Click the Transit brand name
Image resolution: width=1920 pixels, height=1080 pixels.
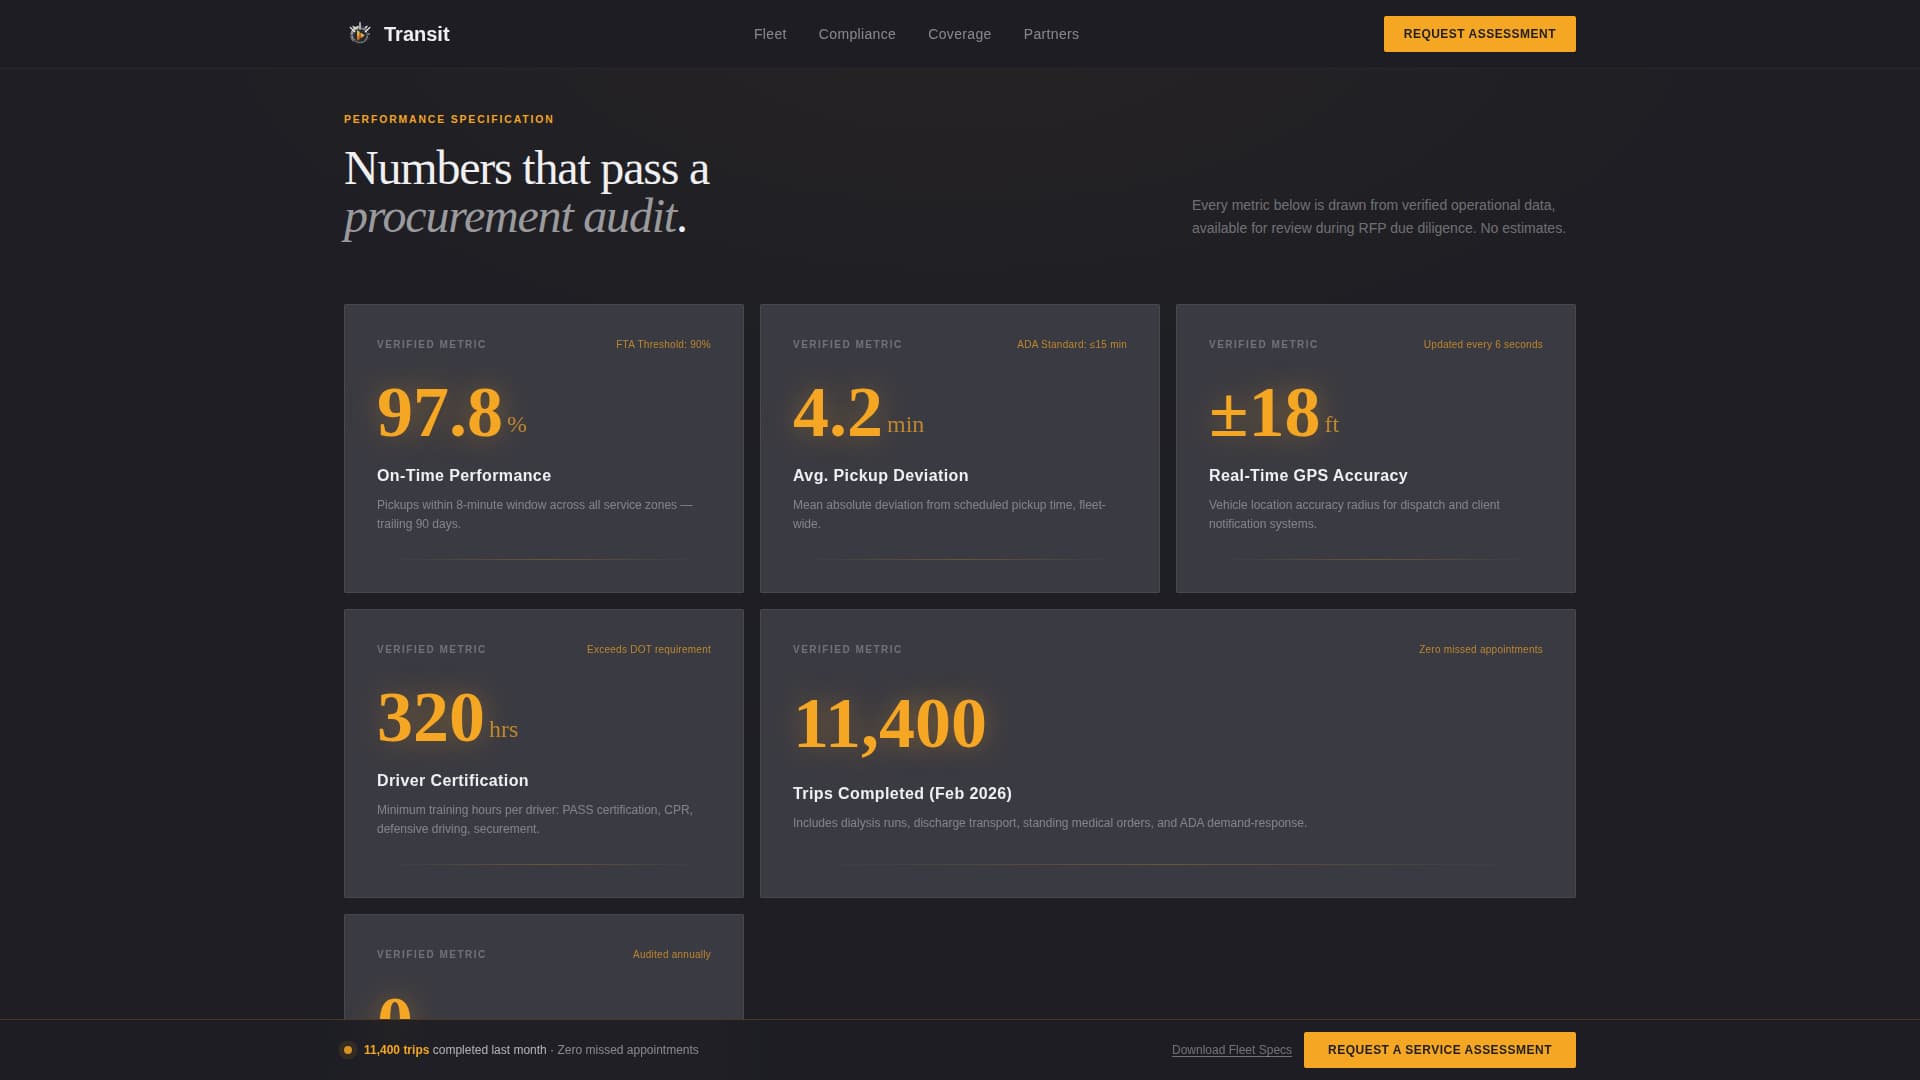coord(416,34)
